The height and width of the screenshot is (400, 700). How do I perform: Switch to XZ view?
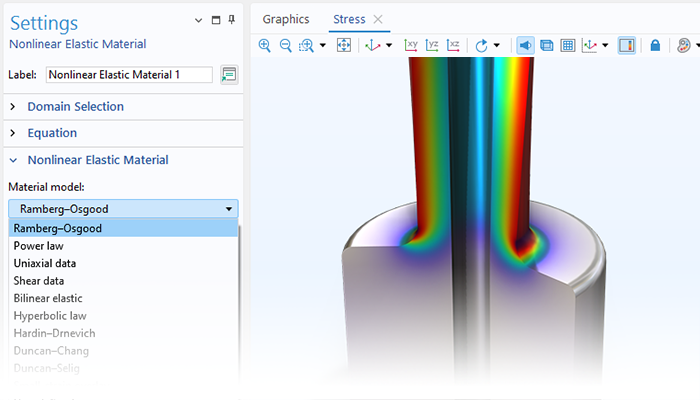(x=453, y=46)
